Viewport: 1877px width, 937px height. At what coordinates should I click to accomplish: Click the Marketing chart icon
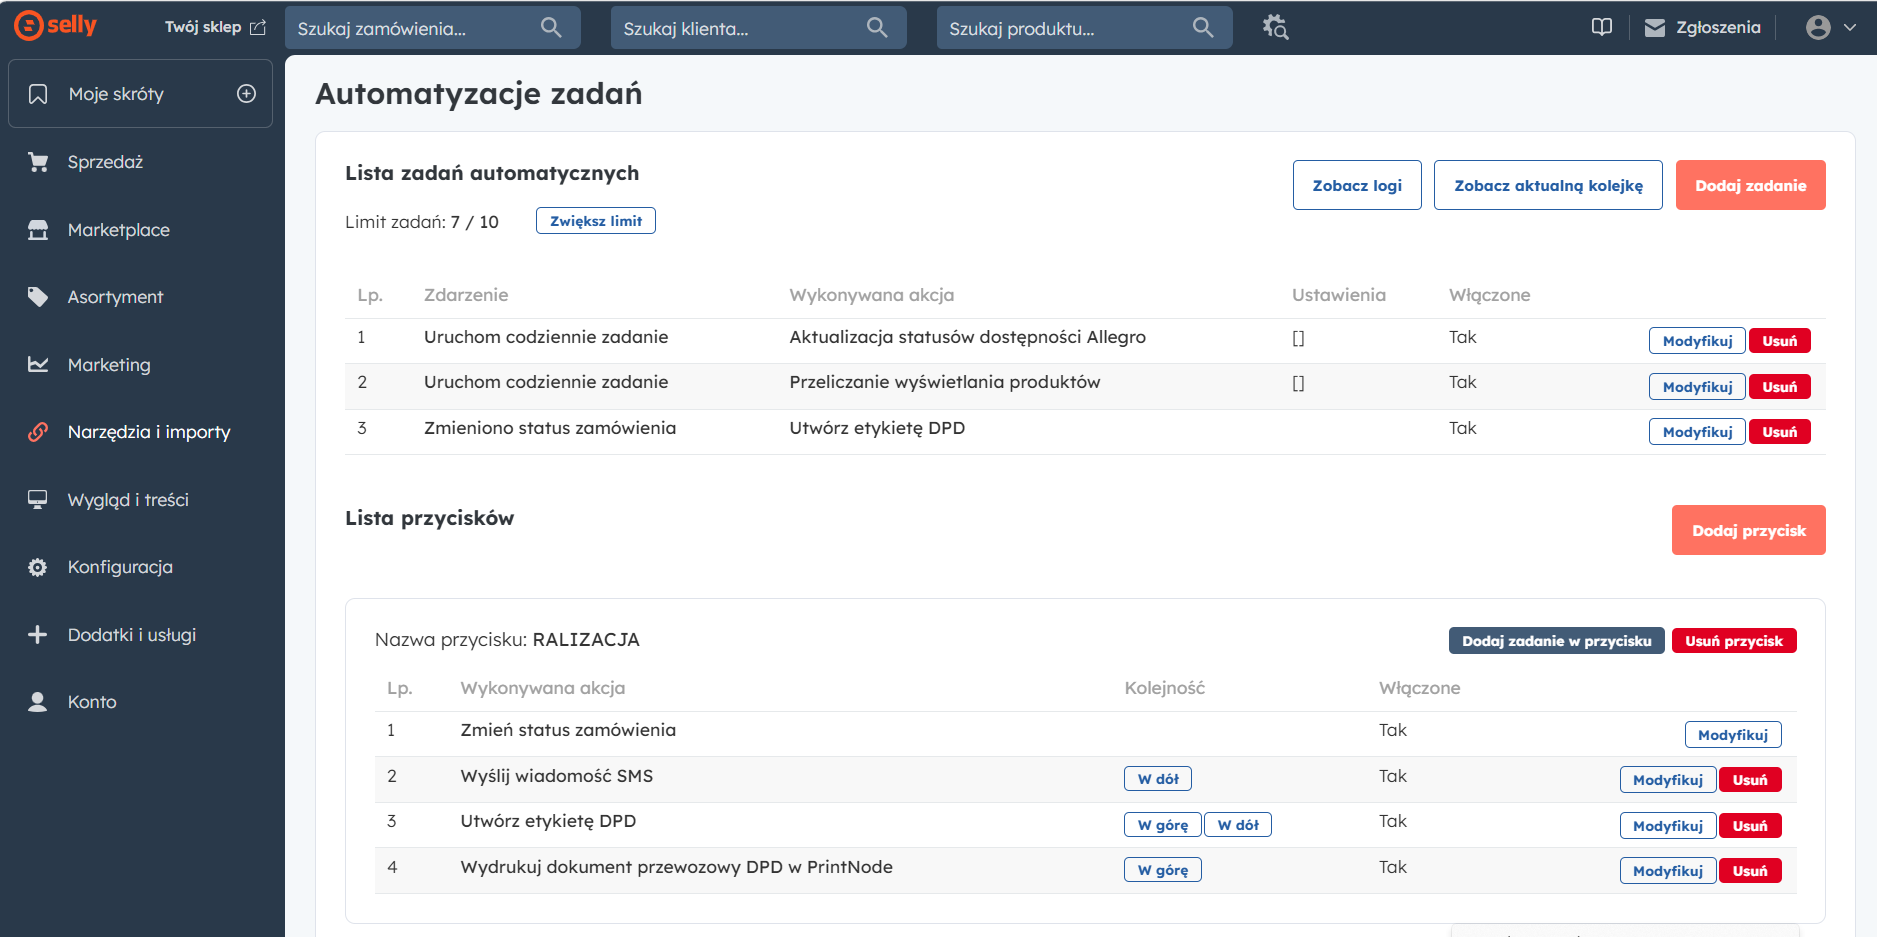tap(38, 365)
